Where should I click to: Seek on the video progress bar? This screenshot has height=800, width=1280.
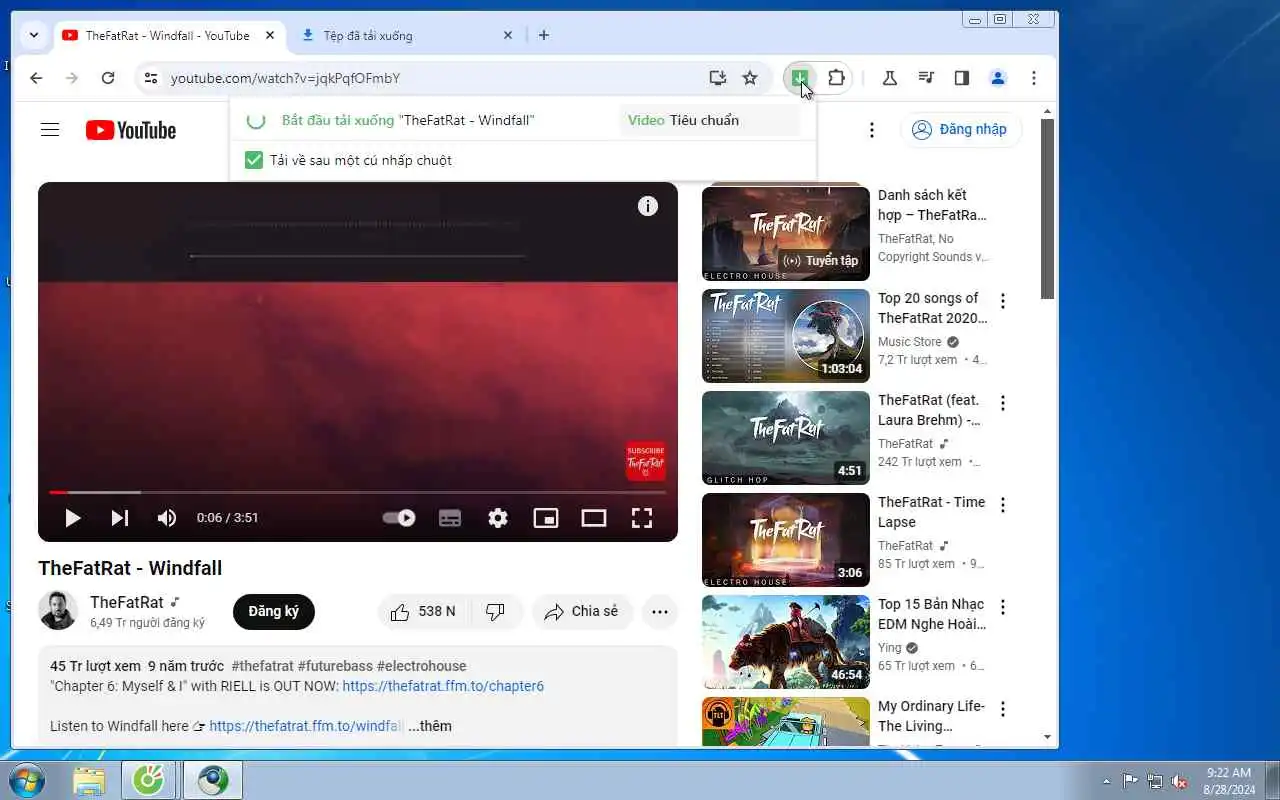pyautogui.click(x=358, y=492)
